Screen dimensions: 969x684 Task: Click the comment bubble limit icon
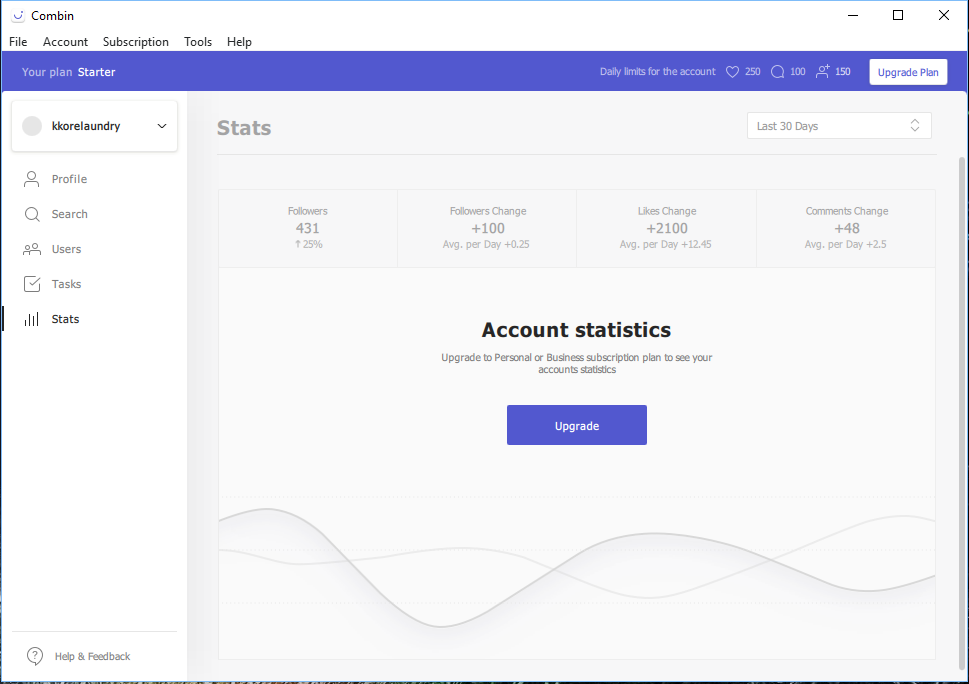[x=777, y=72]
